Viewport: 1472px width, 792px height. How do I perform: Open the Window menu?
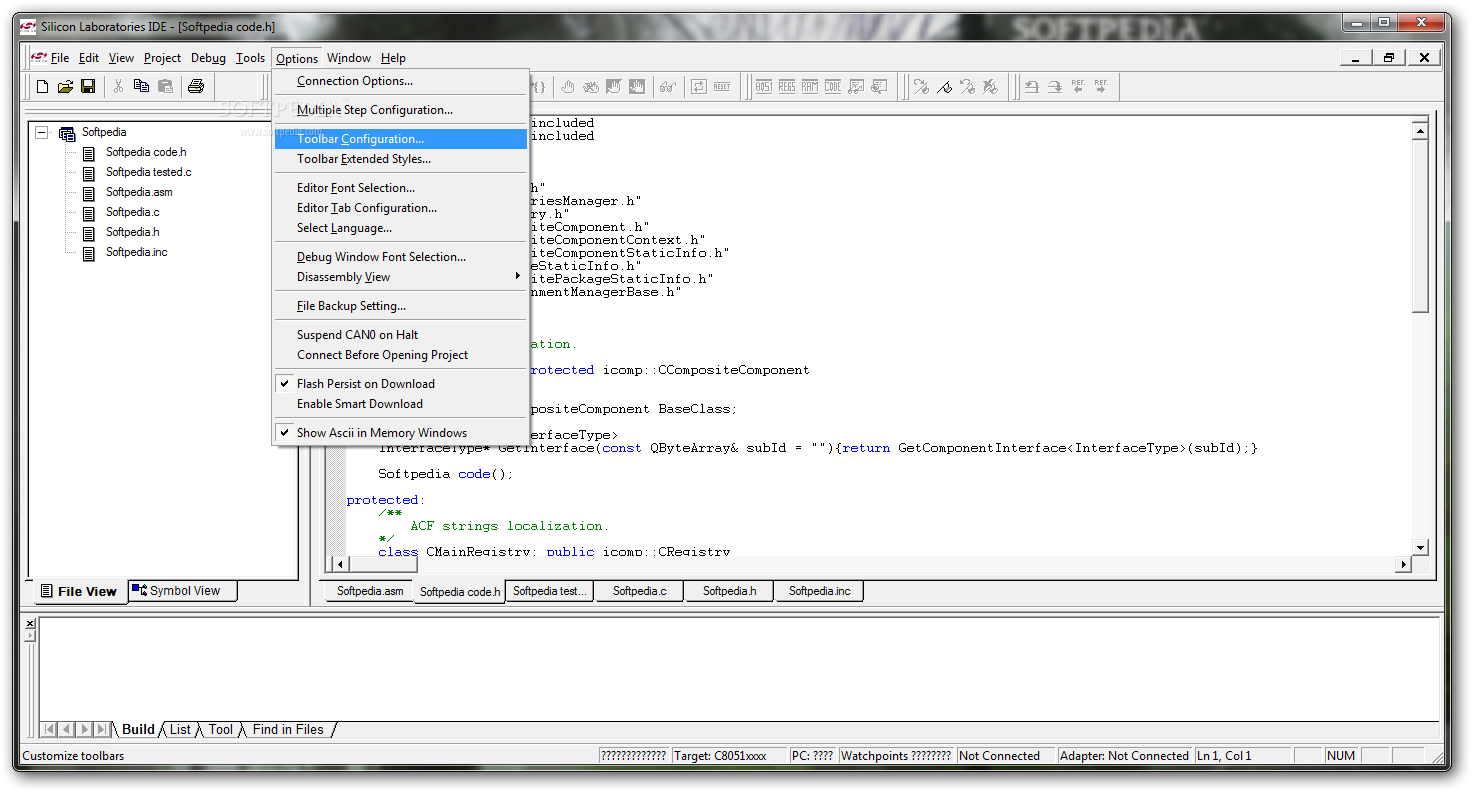[x=349, y=58]
